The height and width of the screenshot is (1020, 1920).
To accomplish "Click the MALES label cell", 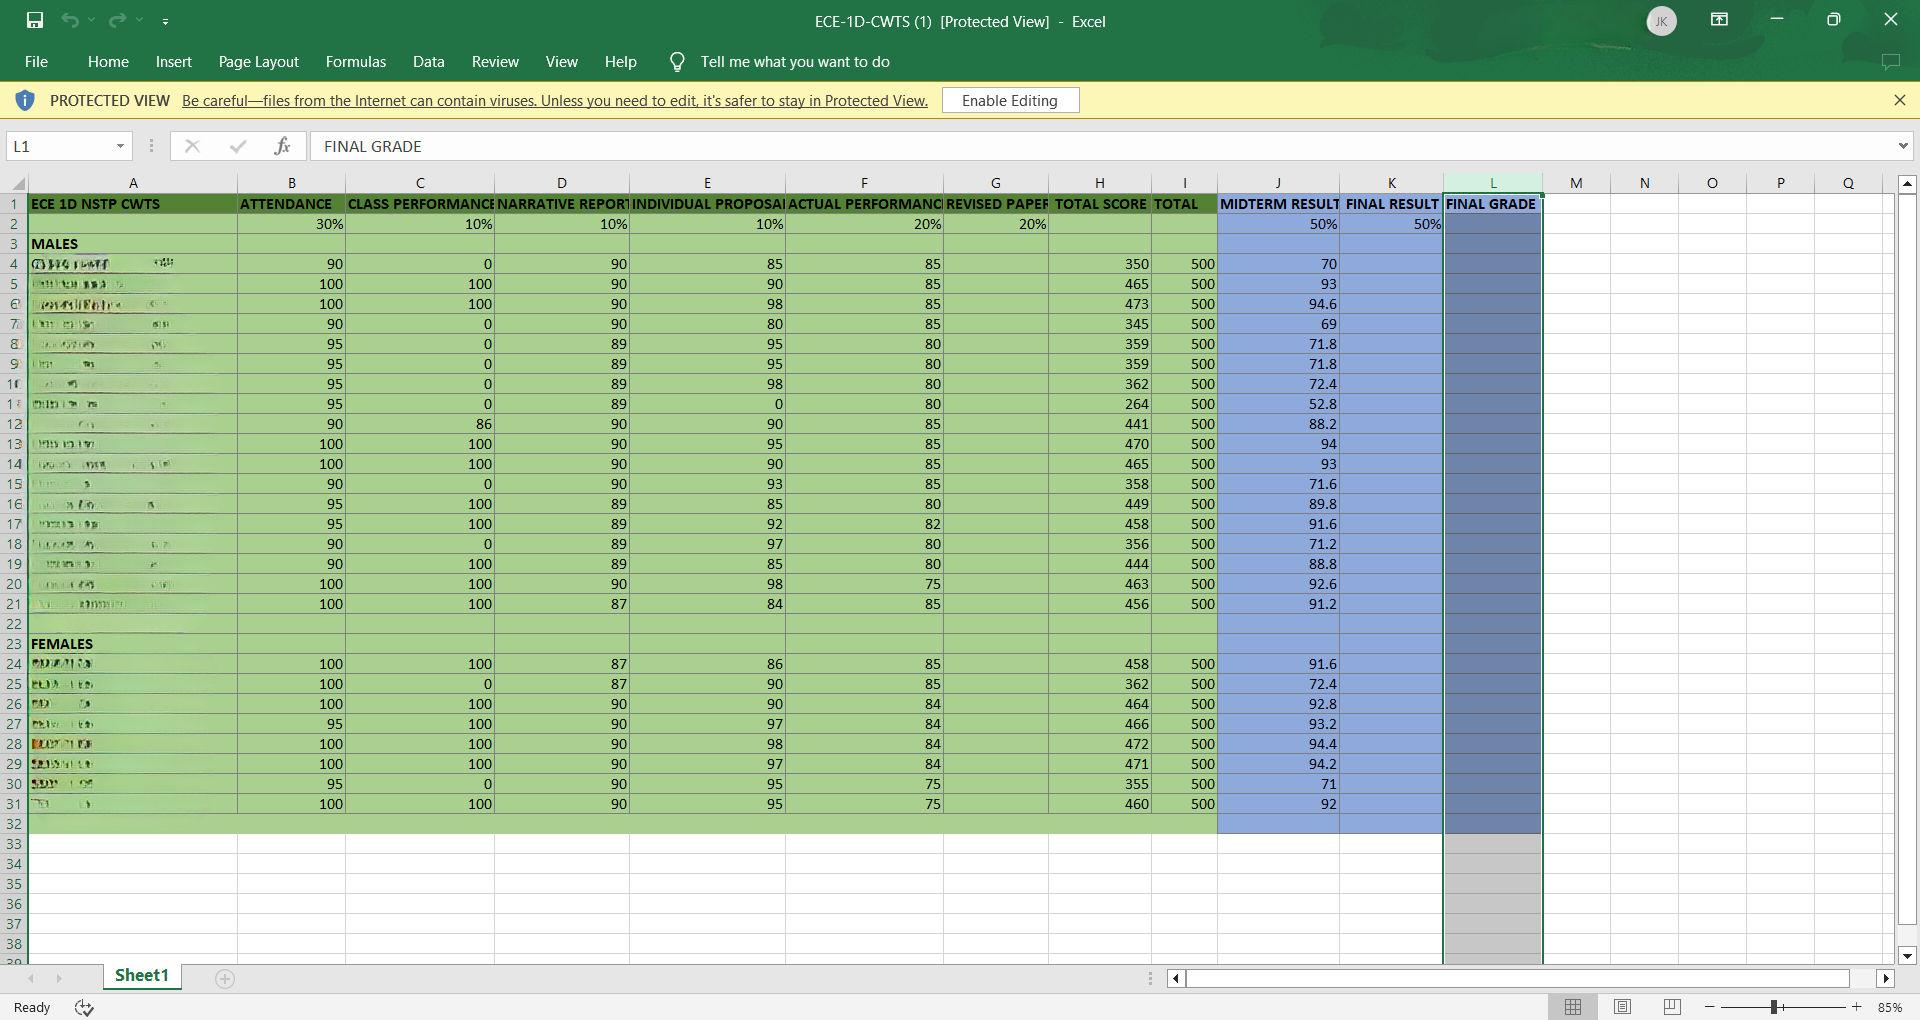I will click(x=133, y=244).
